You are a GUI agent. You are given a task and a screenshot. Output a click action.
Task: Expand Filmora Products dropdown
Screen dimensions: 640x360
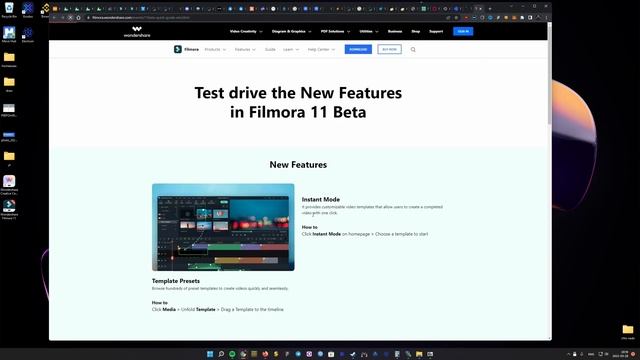(x=215, y=49)
